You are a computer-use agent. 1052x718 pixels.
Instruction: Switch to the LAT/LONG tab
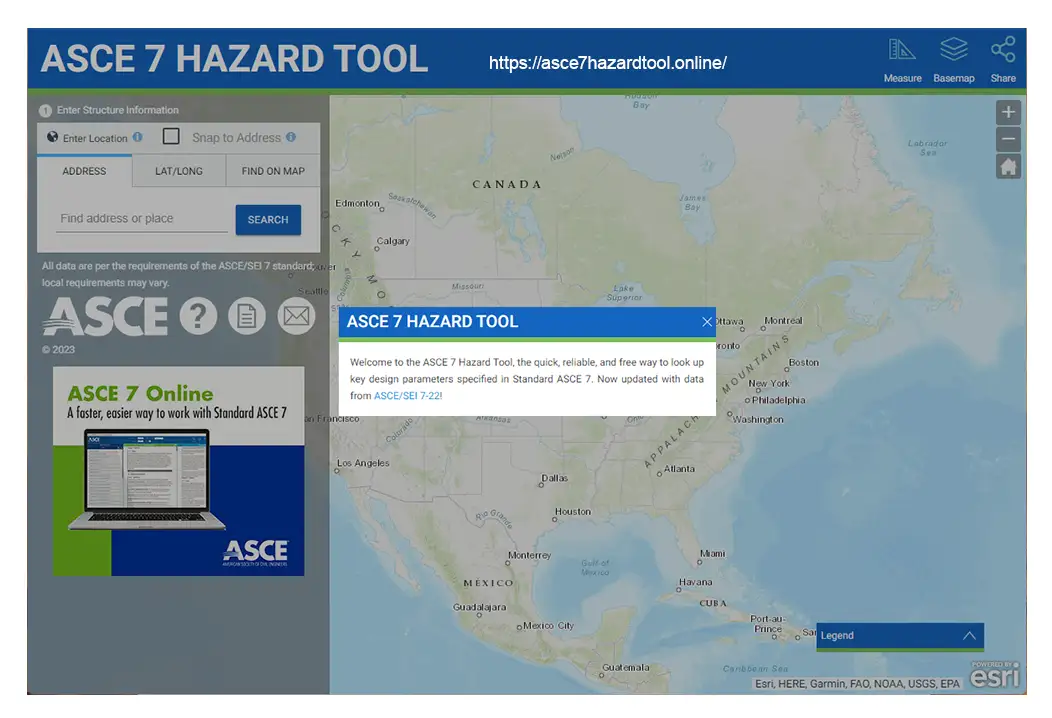tap(178, 171)
